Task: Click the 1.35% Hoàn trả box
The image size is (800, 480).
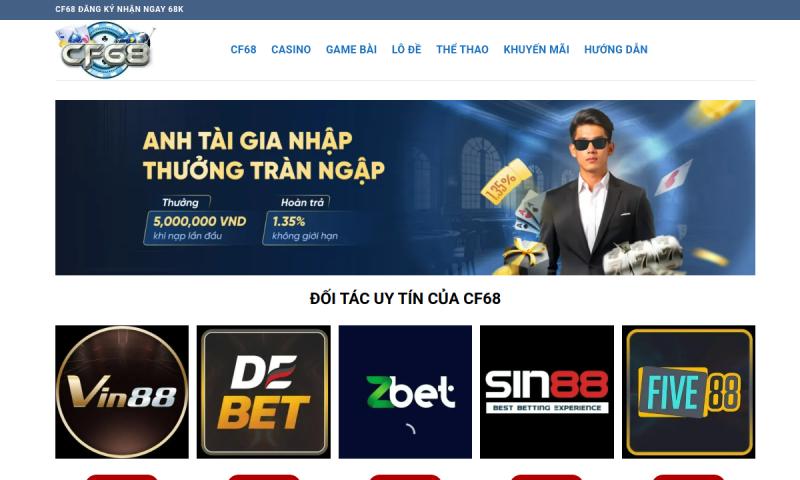Action: pos(305,228)
